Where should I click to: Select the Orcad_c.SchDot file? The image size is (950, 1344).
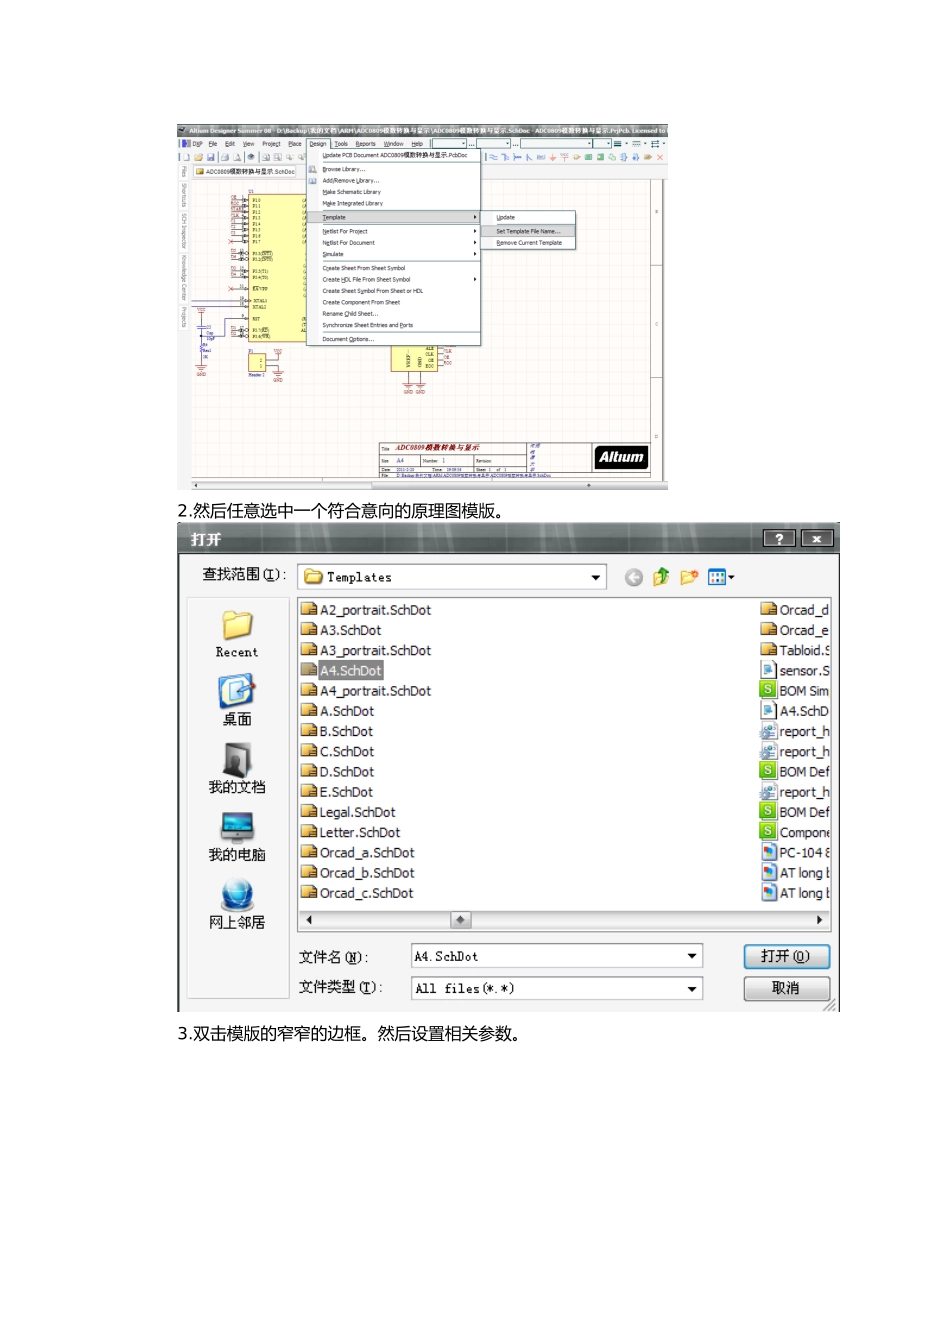click(x=357, y=893)
